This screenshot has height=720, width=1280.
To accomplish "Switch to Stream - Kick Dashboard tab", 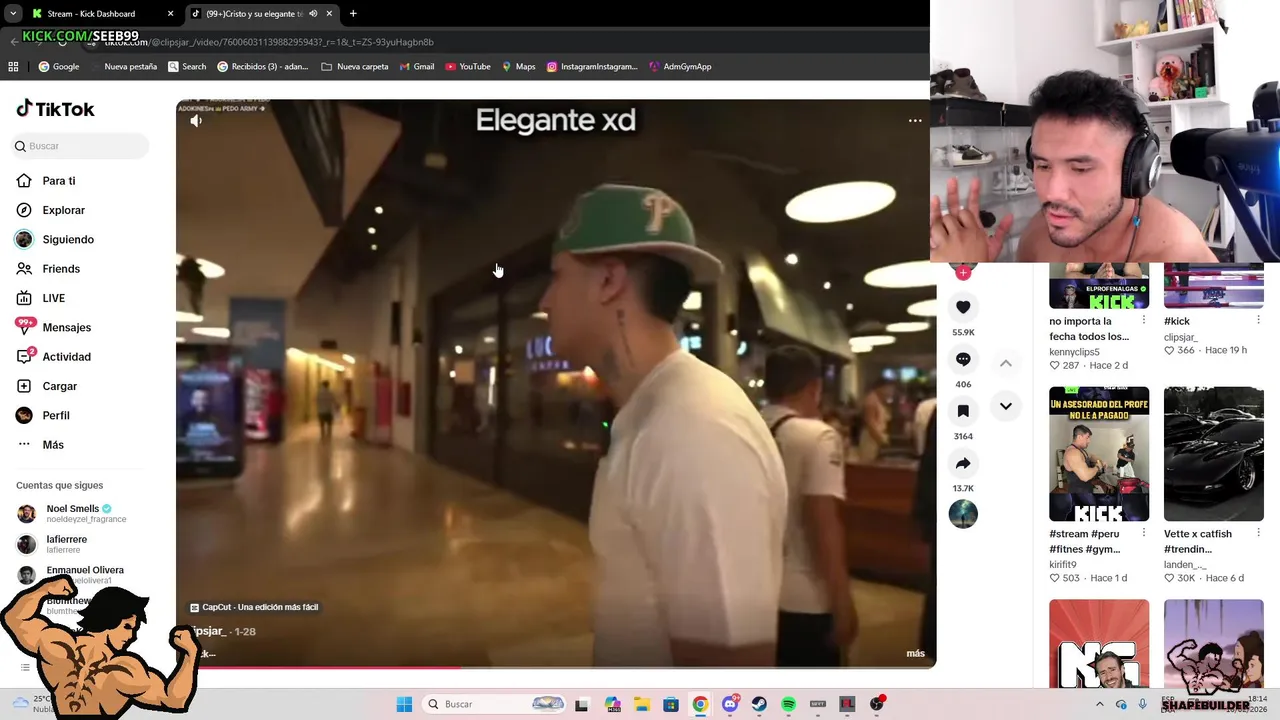I will 100,14.
